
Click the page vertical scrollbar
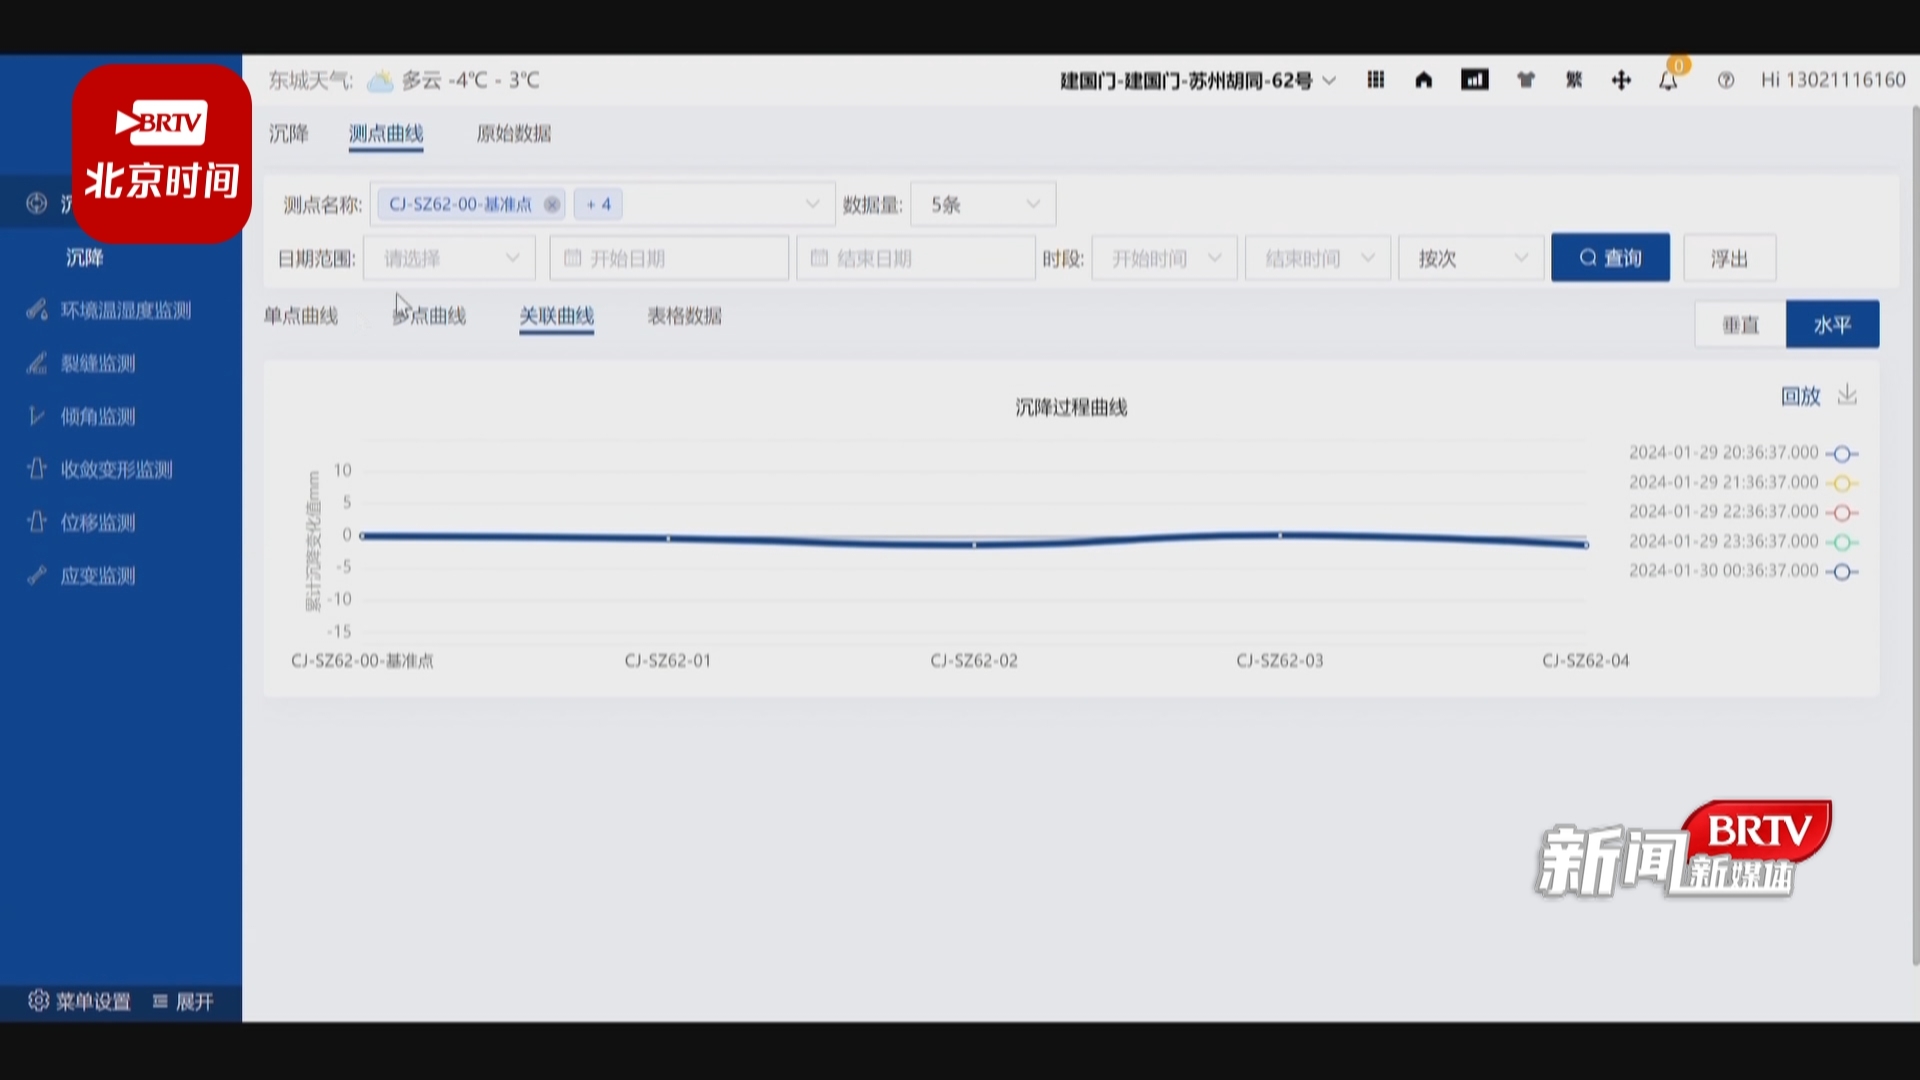1915,535
